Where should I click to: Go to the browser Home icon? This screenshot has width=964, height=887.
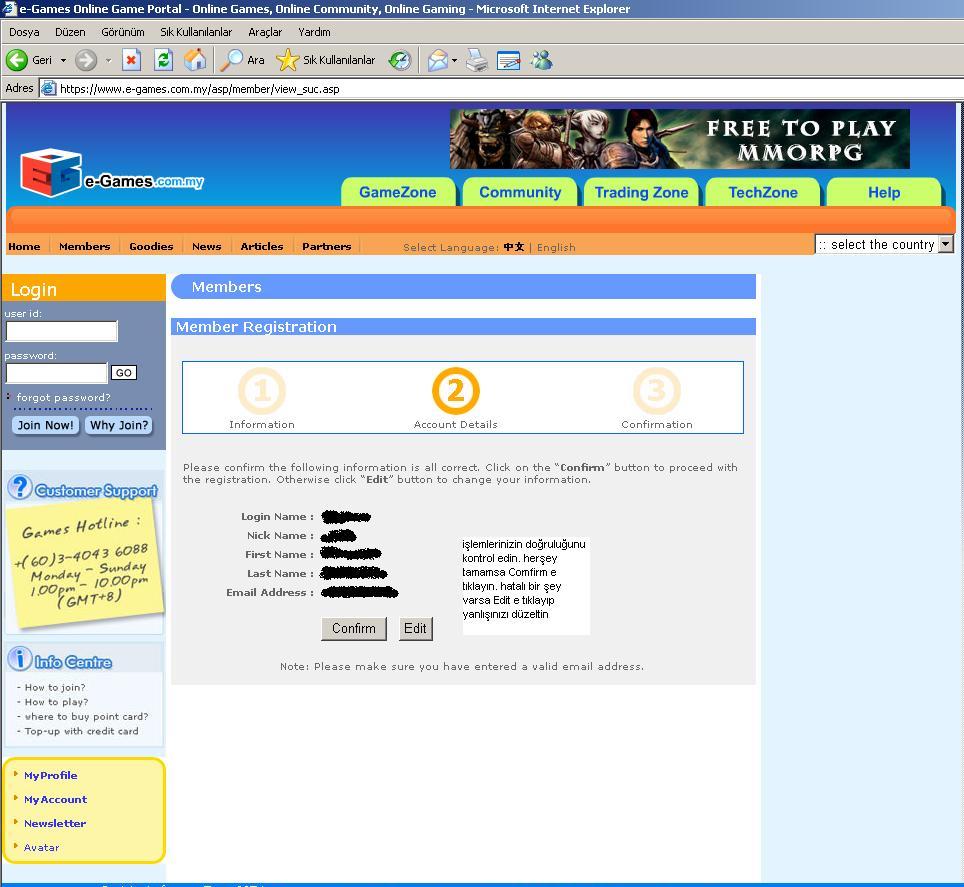(195, 60)
